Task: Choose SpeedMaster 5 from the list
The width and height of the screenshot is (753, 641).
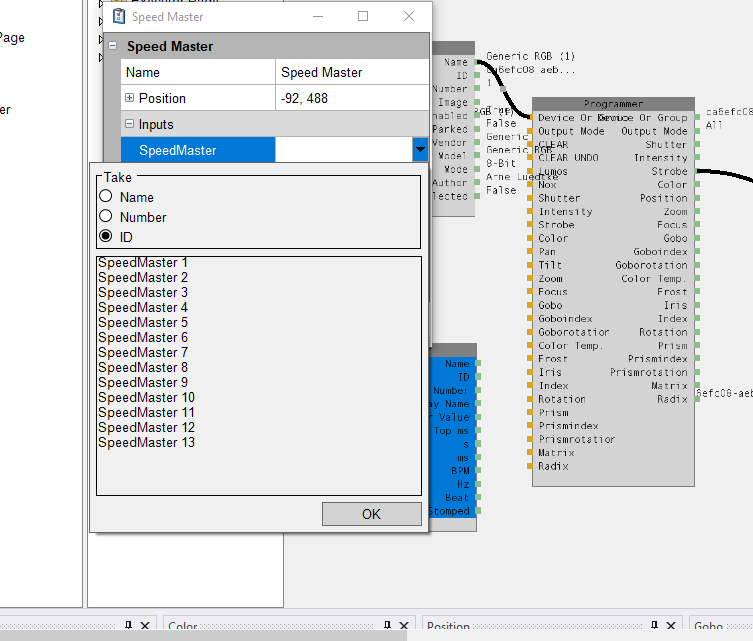Action: tap(143, 323)
